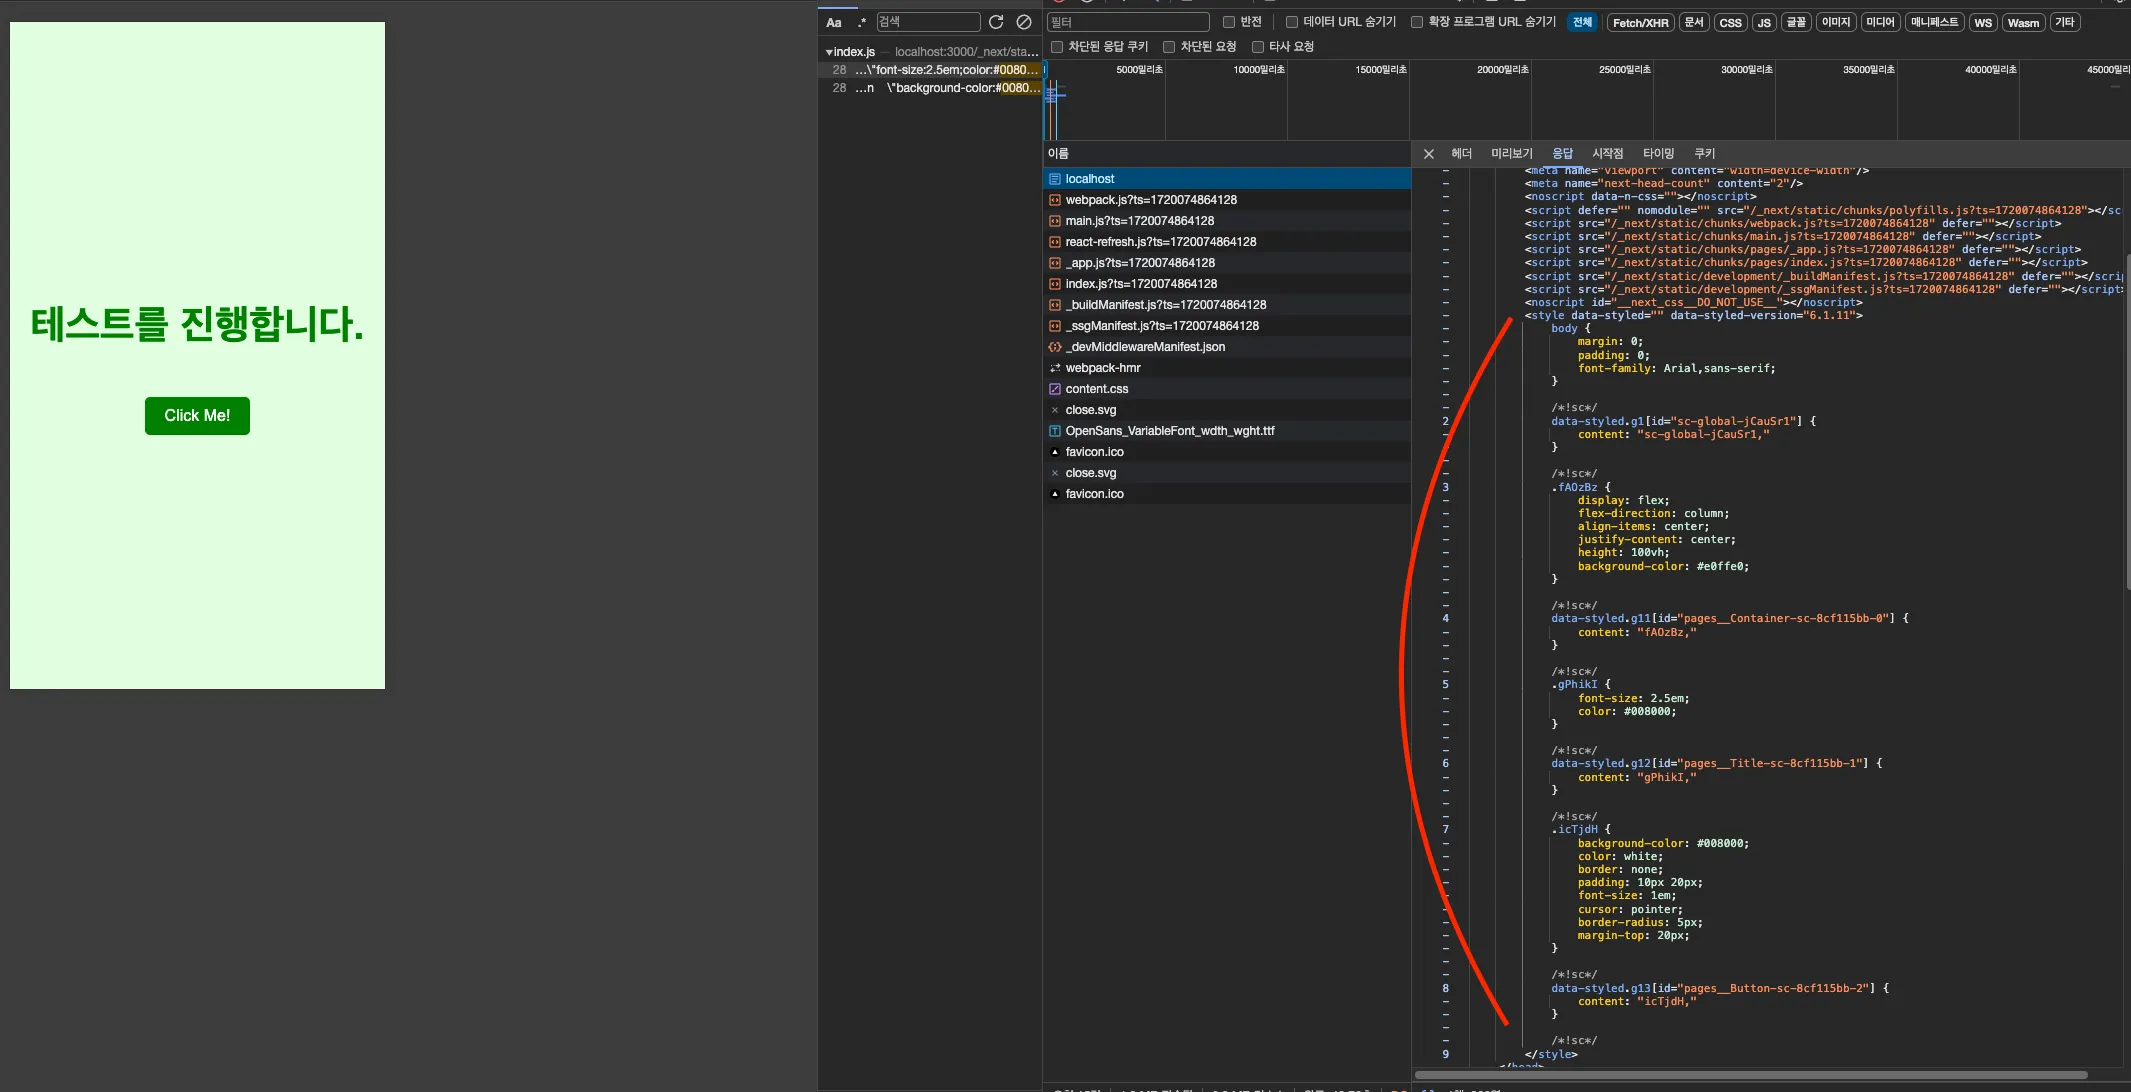Enable regular expression search toggle
Image resolution: width=2131 pixels, height=1092 pixels.
click(x=861, y=22)
